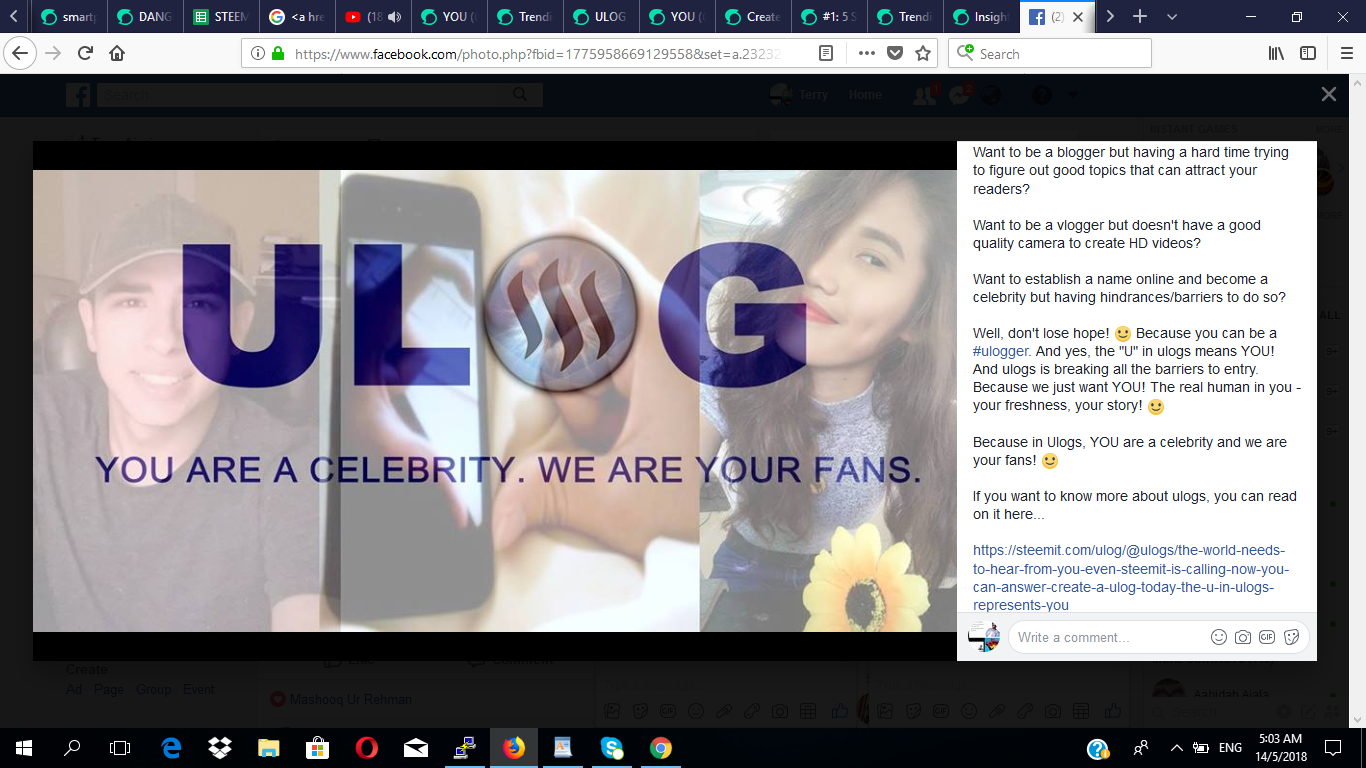Post a sticker in comment
Screen dimensions: 1366x768
click(x=1291, y=637)
